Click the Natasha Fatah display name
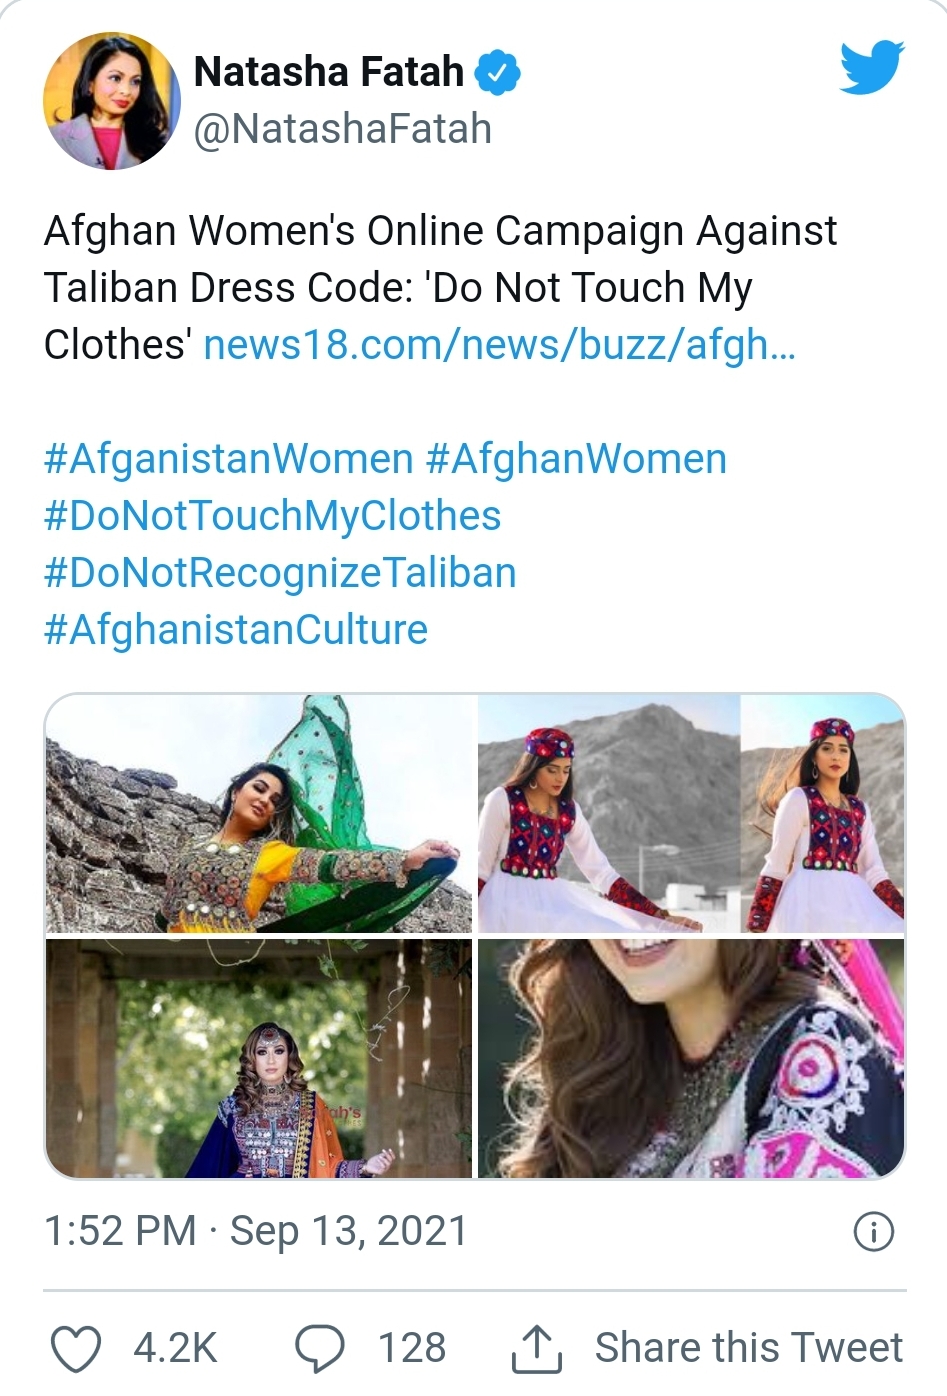This screenshot has width=947, height=1396. tap(329, 72)
